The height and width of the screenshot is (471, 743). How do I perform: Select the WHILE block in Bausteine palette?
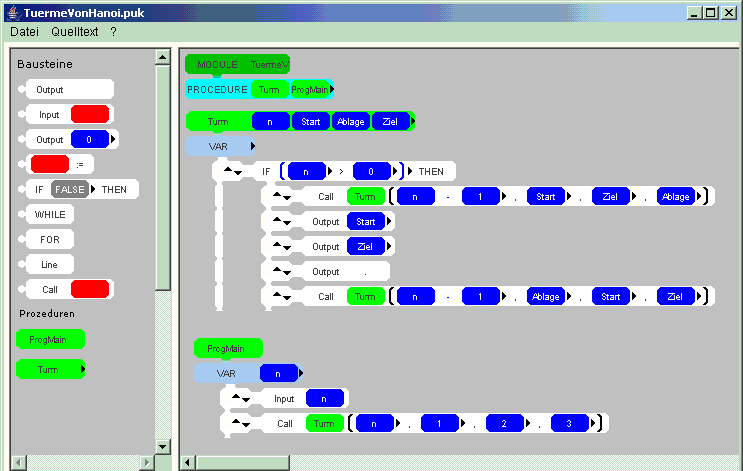tap(48, 214)
